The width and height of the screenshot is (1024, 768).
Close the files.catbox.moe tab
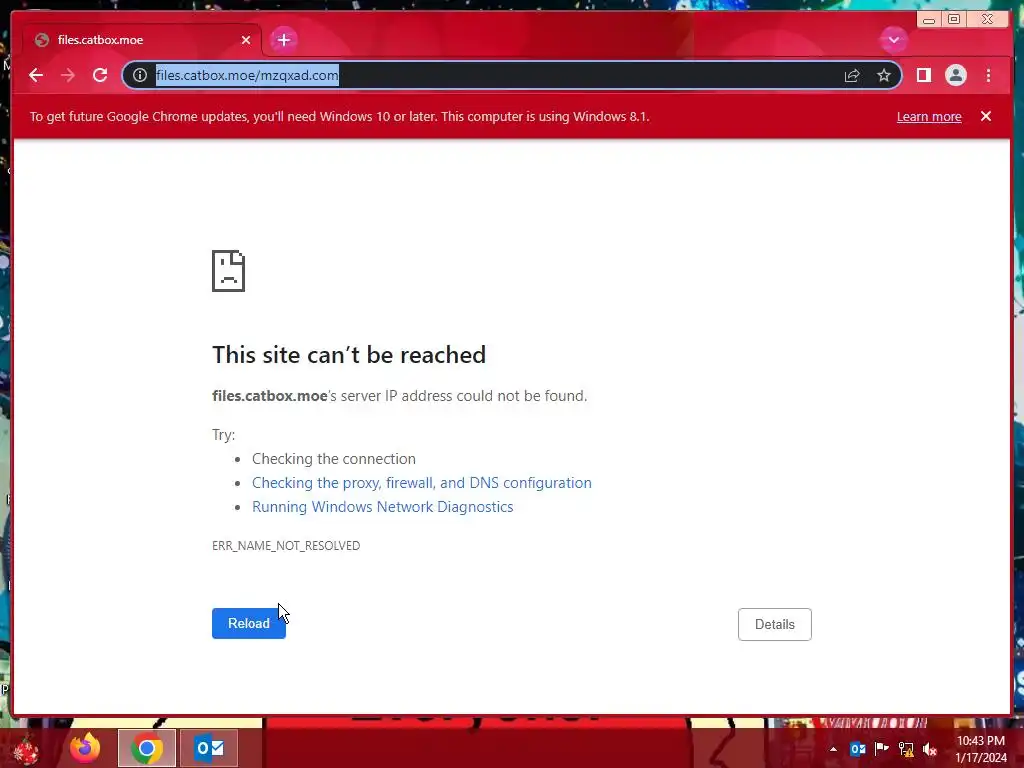246,40
